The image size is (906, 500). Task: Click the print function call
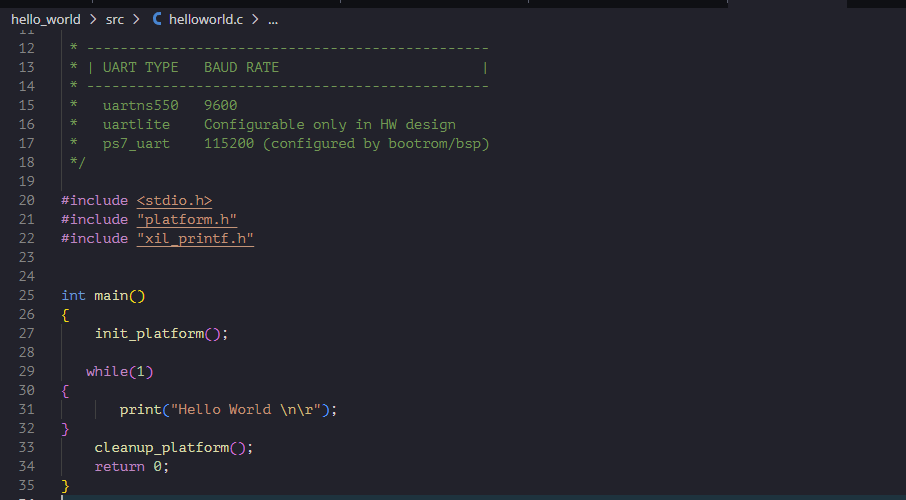point(140,409)
